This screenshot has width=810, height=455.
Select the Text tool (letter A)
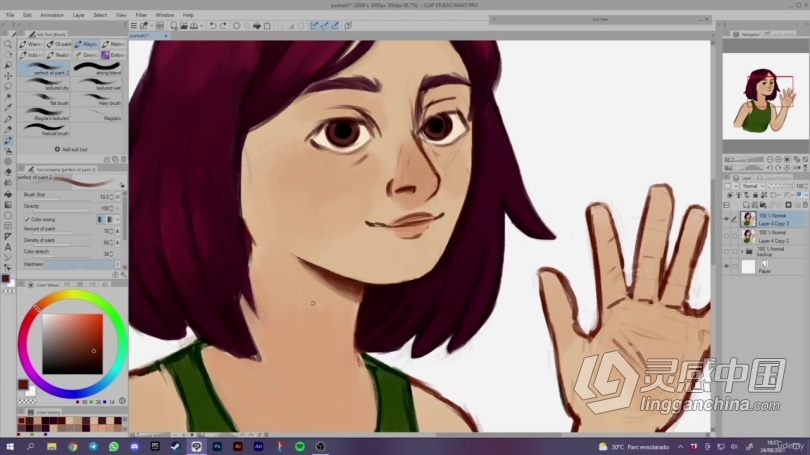pyautogui.click(x=8, y=247)
